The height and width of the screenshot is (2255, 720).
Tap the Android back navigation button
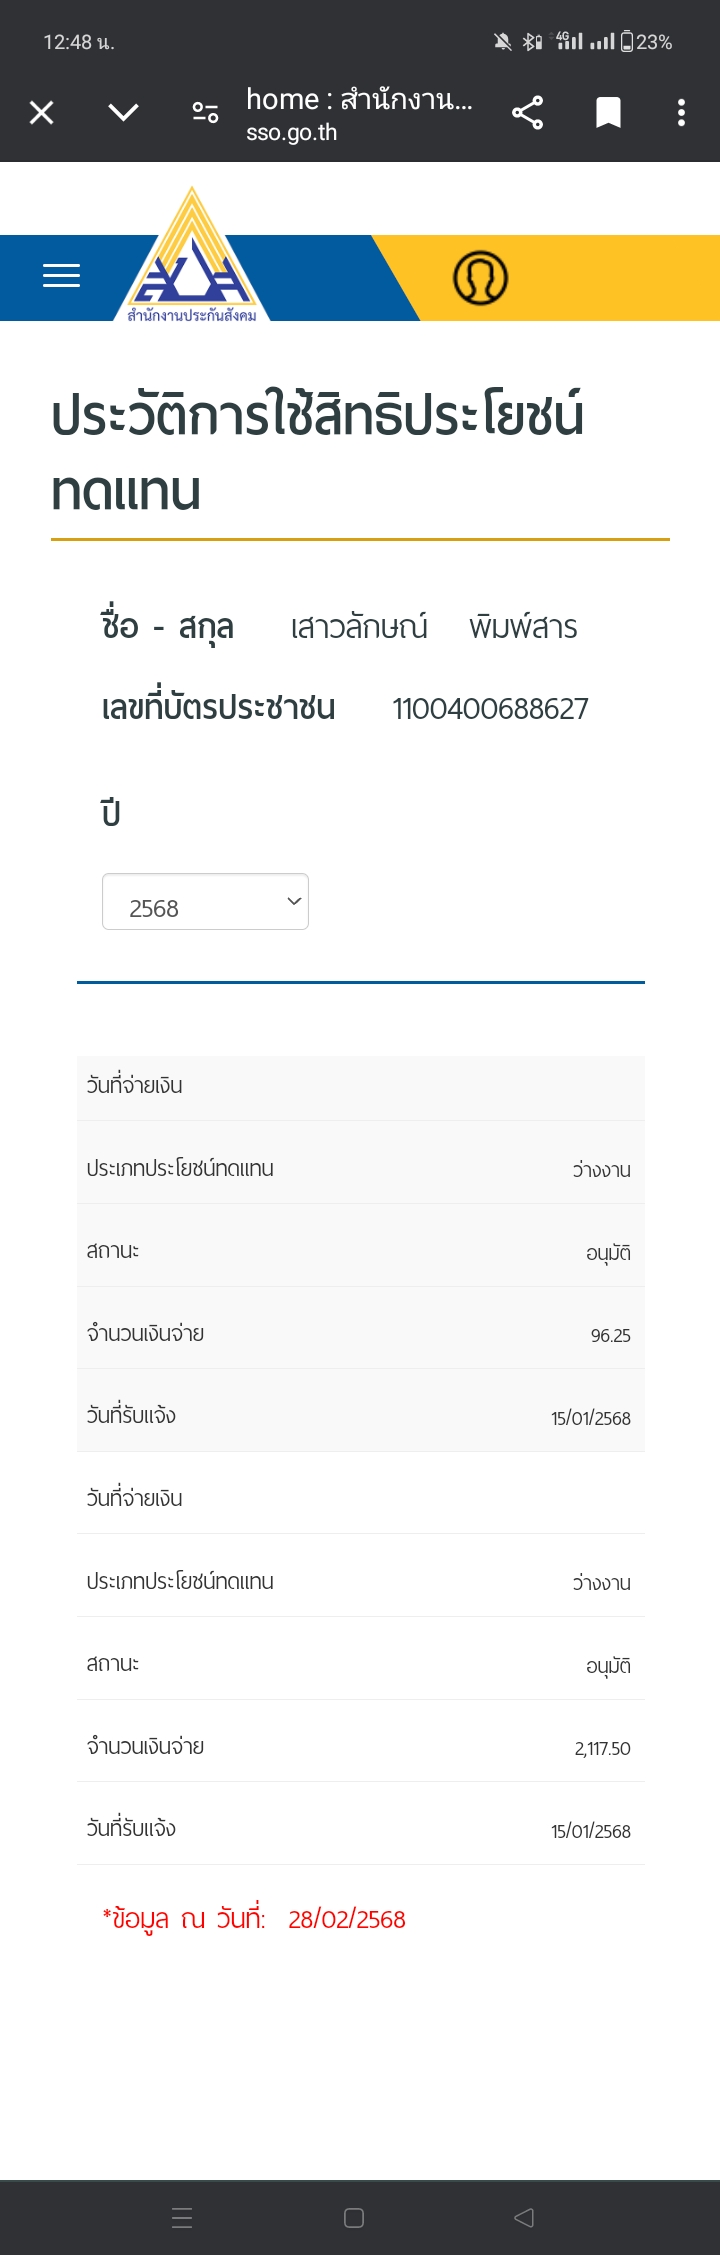point(524,2217)
